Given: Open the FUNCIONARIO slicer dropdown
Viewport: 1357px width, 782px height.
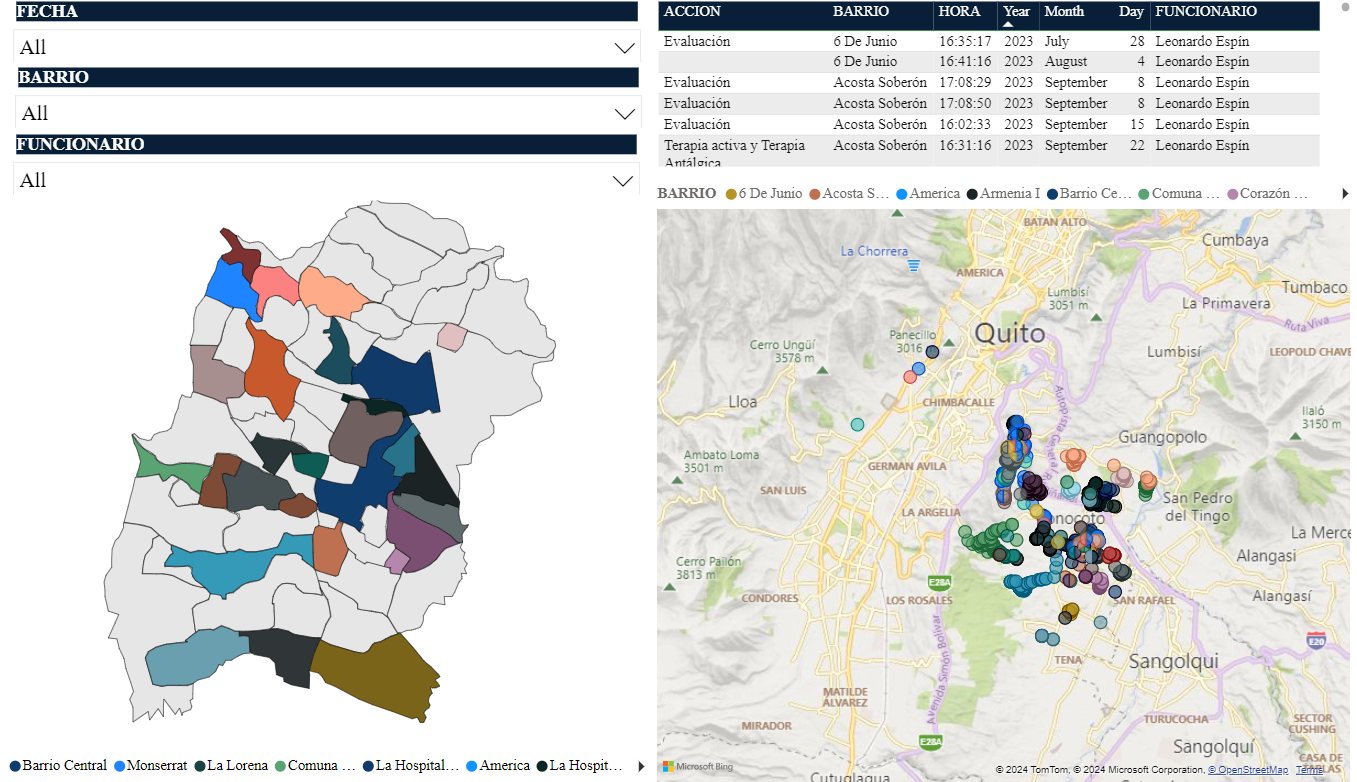Looking at the screenshot, I should [x=625, y=180].
